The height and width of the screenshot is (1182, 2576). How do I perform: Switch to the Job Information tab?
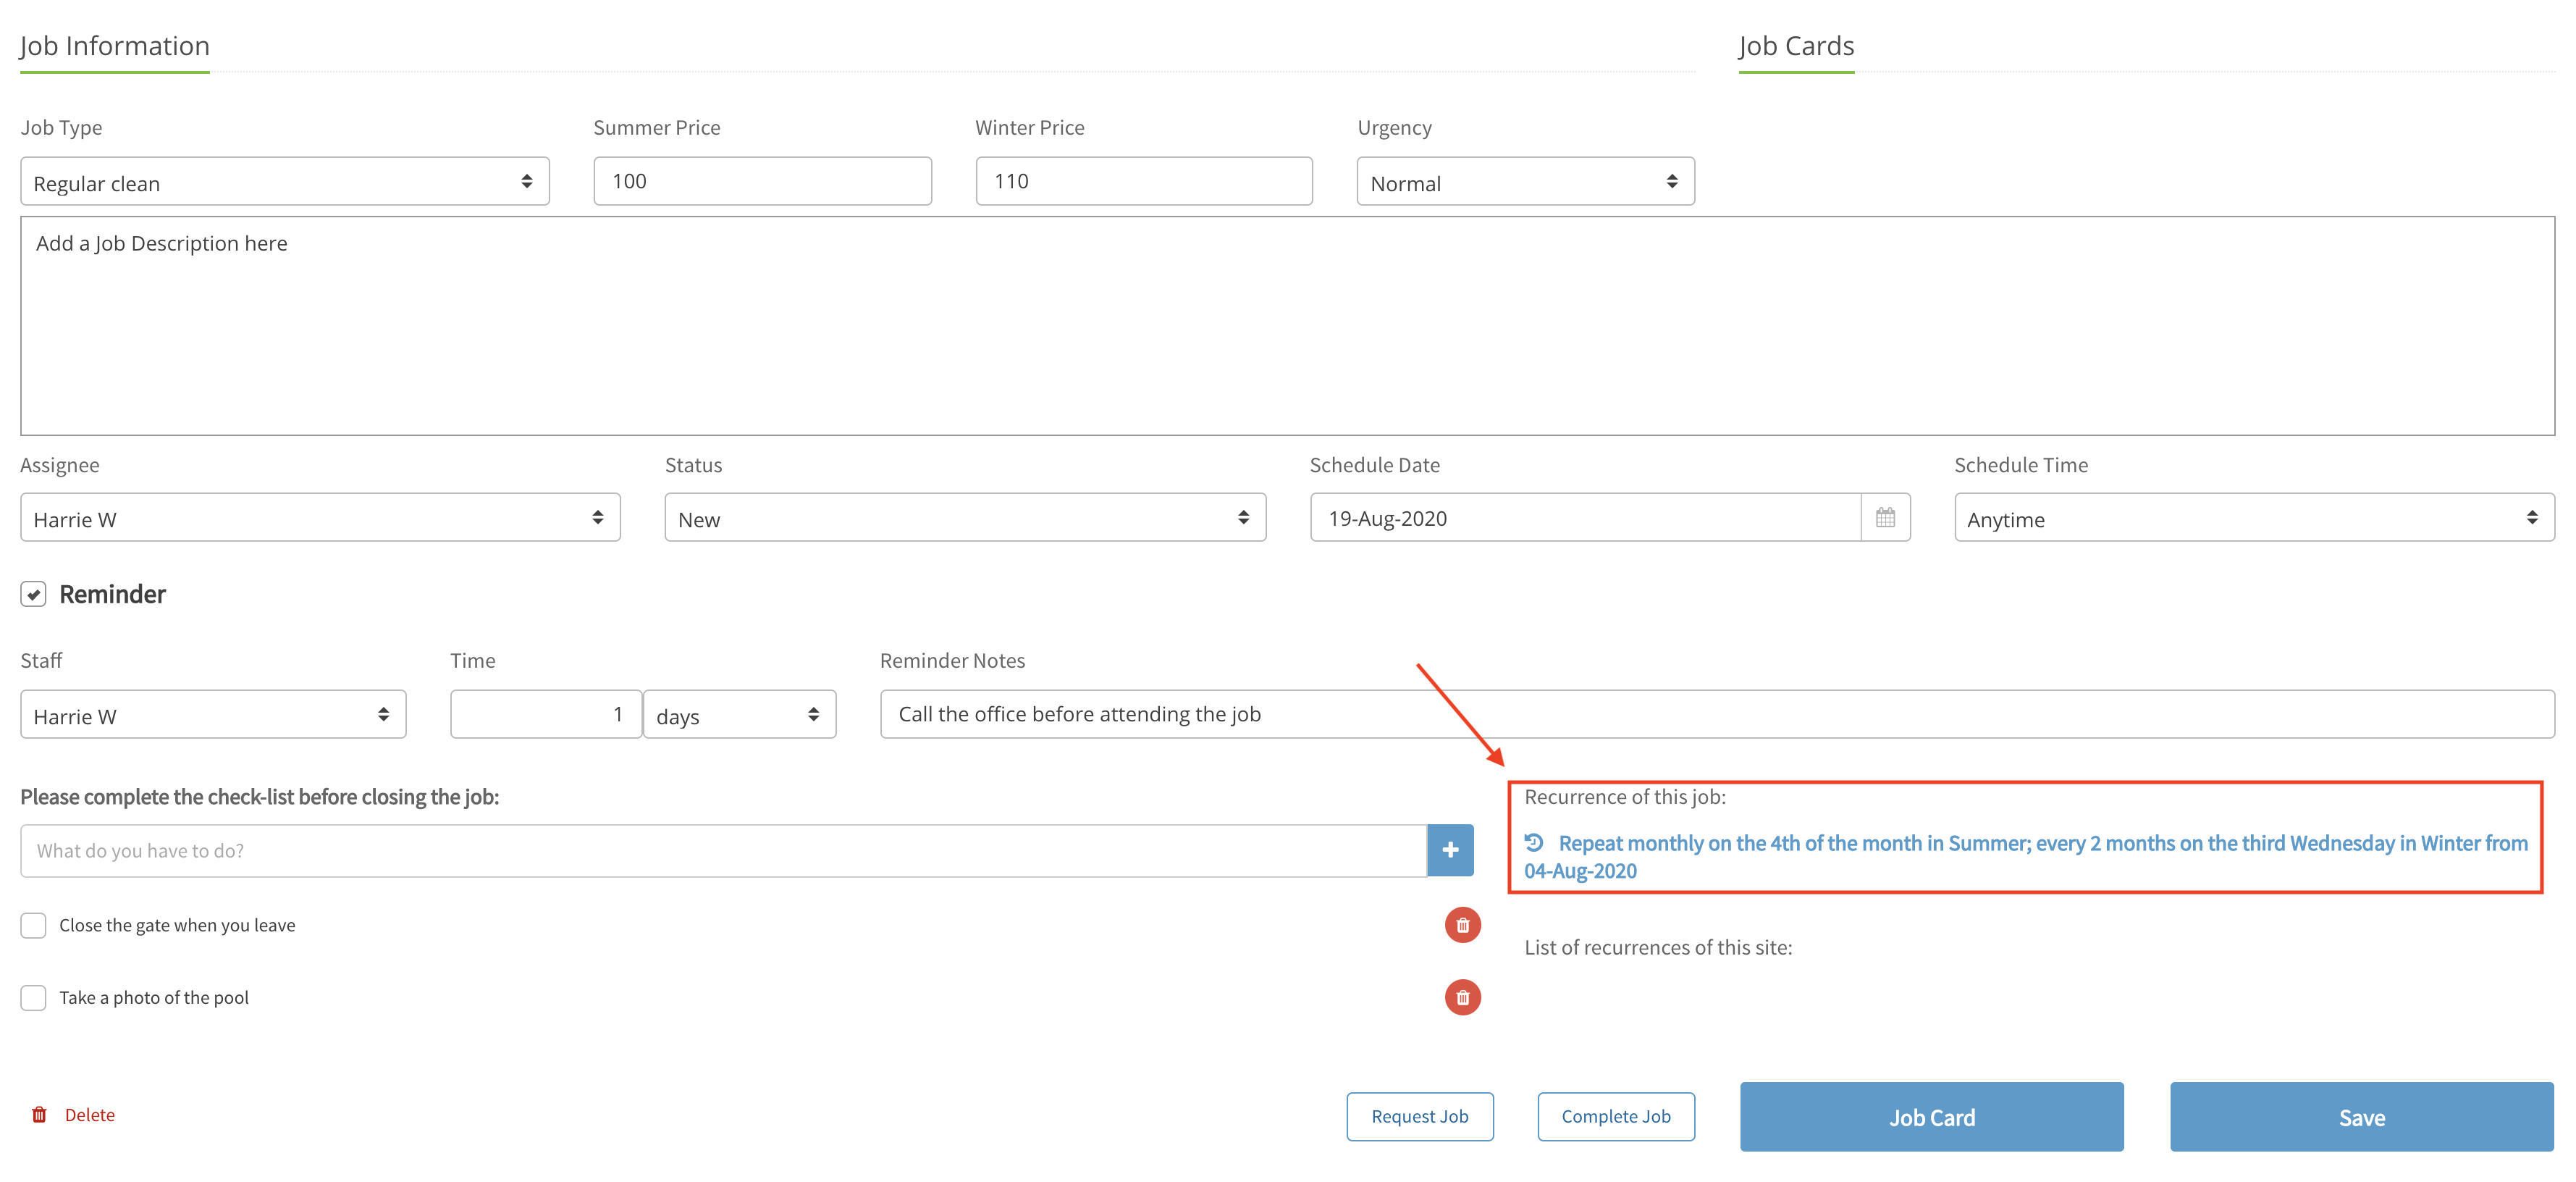115,46
